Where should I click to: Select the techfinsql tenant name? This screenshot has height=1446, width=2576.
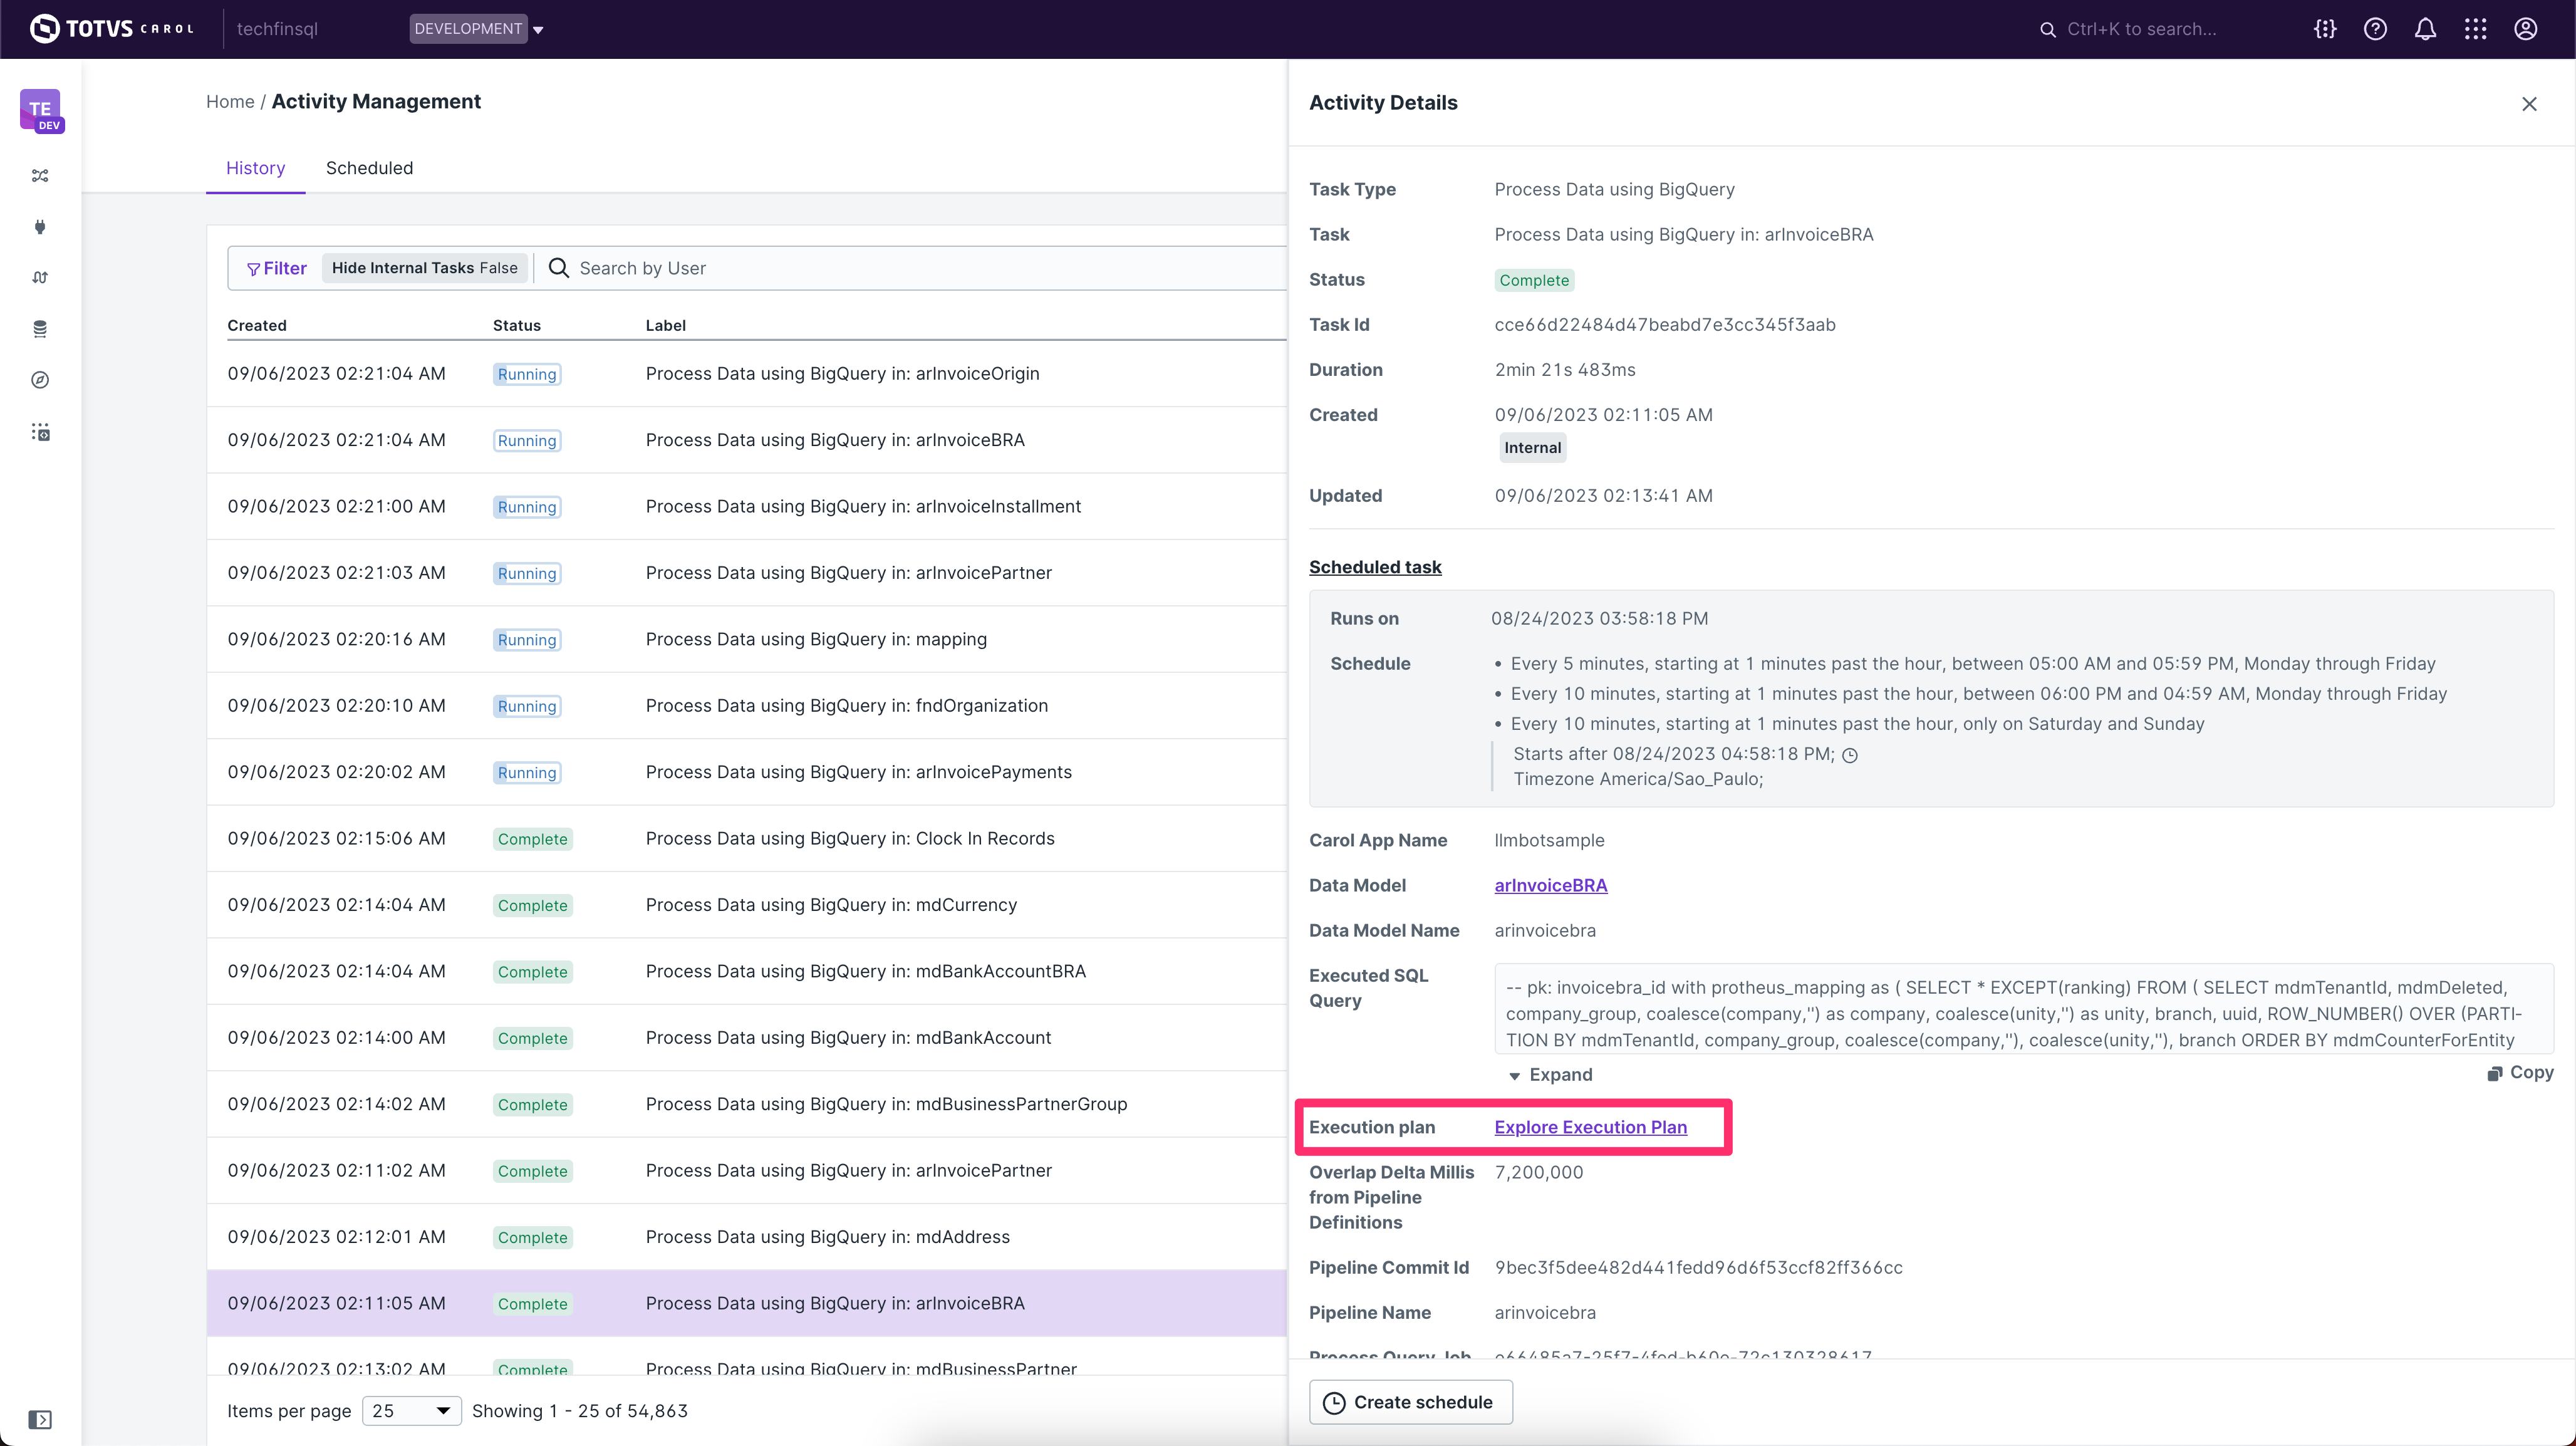click(x=277, y=29)
